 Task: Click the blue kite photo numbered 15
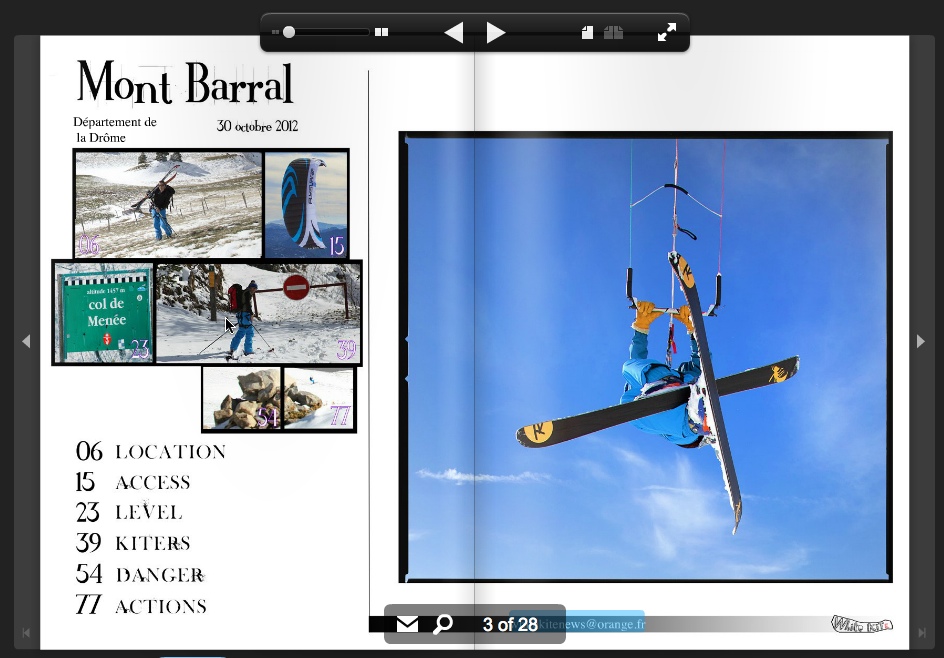coord(306,204)
